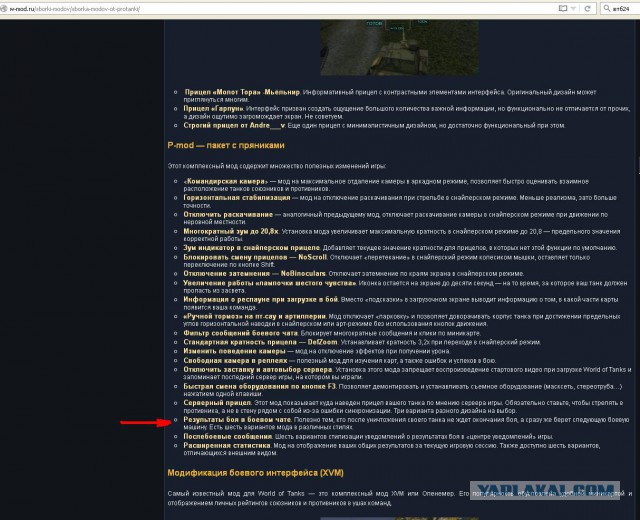The image size is (640, 520).
Task: Click "Результаты боя в боевом чате" item
Action: [x=237, y=420]
